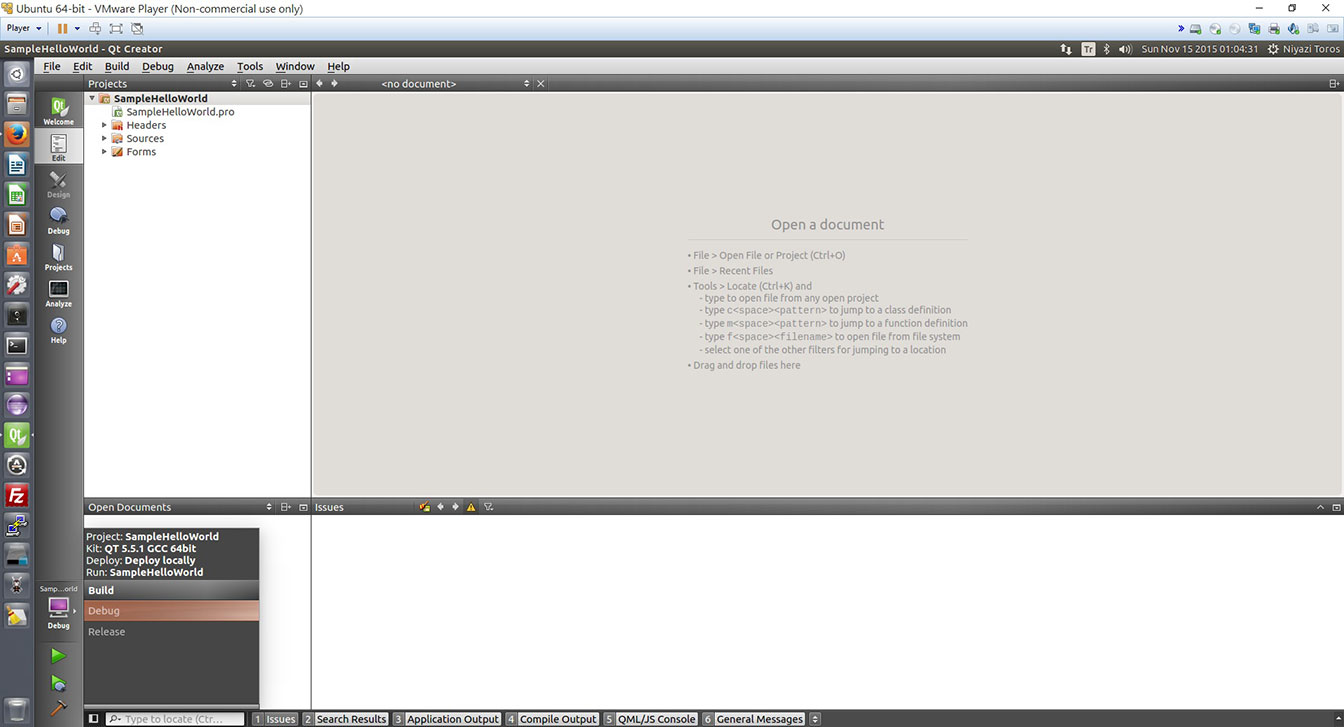
Task: Expand the Headers folder
Action: pyautogui.click(x=104, y=125)
